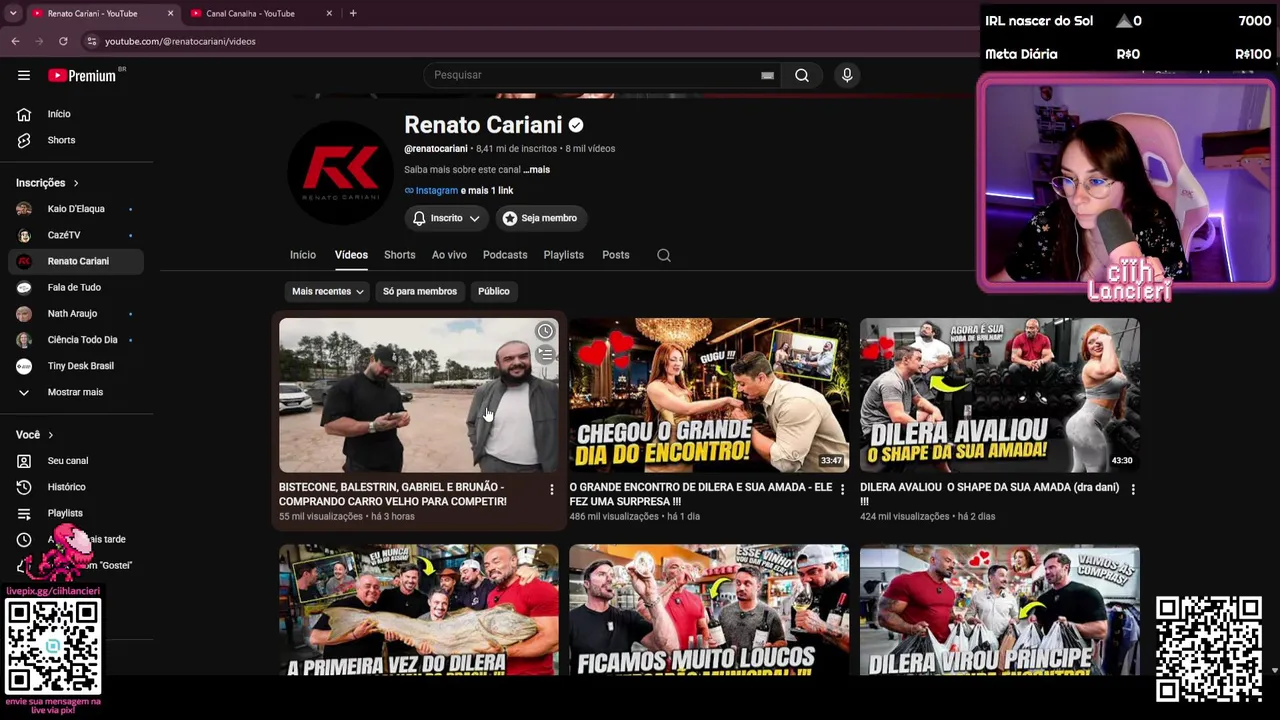Click the O Grande Encontro de Dilera title
This screenshot has height=720, width=1280.
pyautogui.click(x=701, y=494)
